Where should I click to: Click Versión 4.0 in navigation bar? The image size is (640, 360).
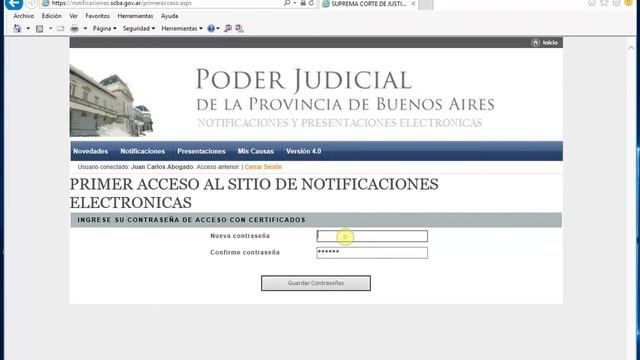303,151
